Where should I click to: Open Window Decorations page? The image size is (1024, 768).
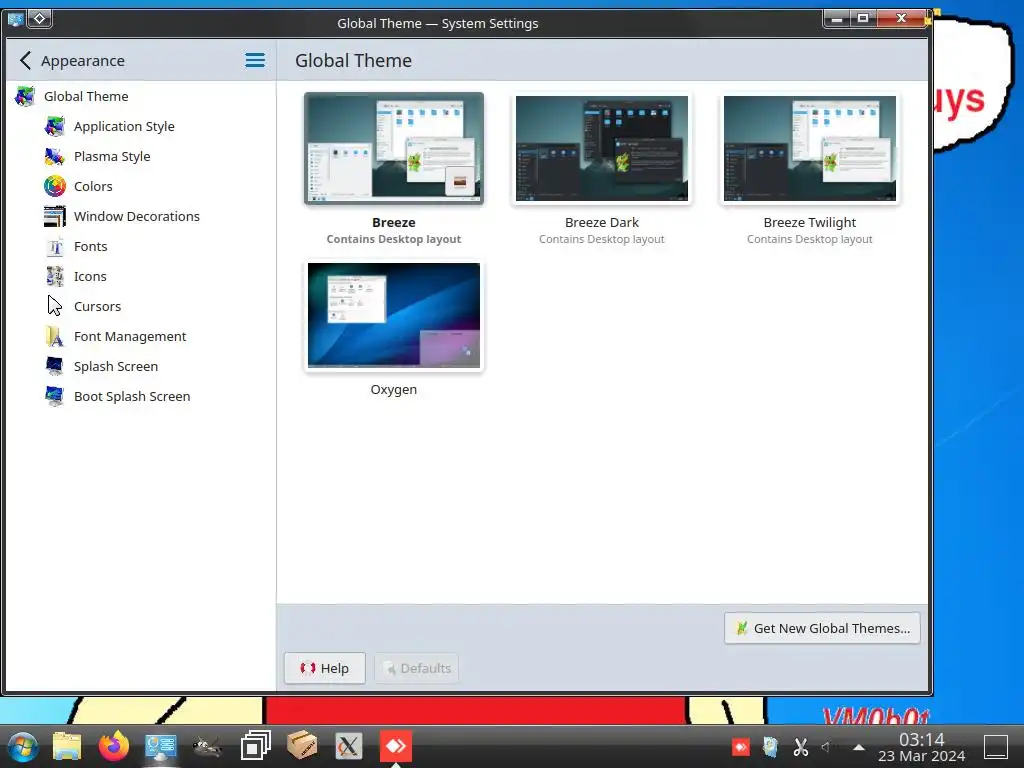pyautogui.click(x=136, y=216)
